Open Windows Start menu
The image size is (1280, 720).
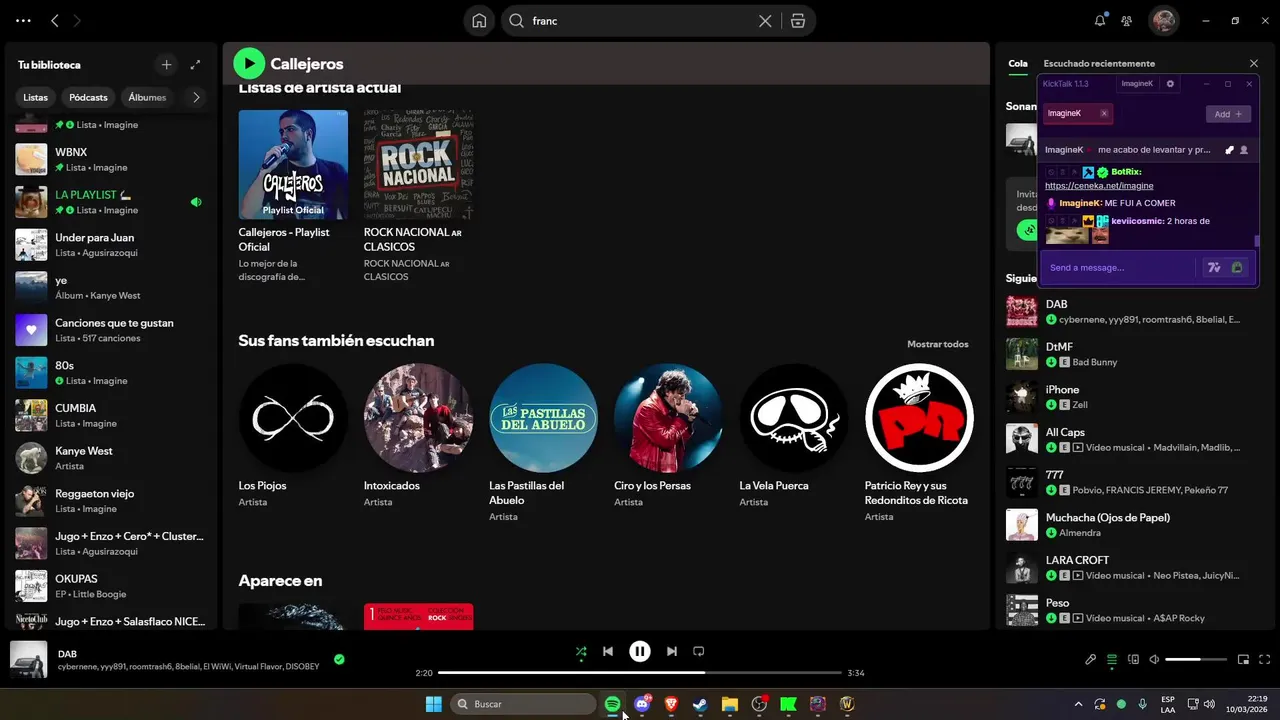click(x=434, y=704)
